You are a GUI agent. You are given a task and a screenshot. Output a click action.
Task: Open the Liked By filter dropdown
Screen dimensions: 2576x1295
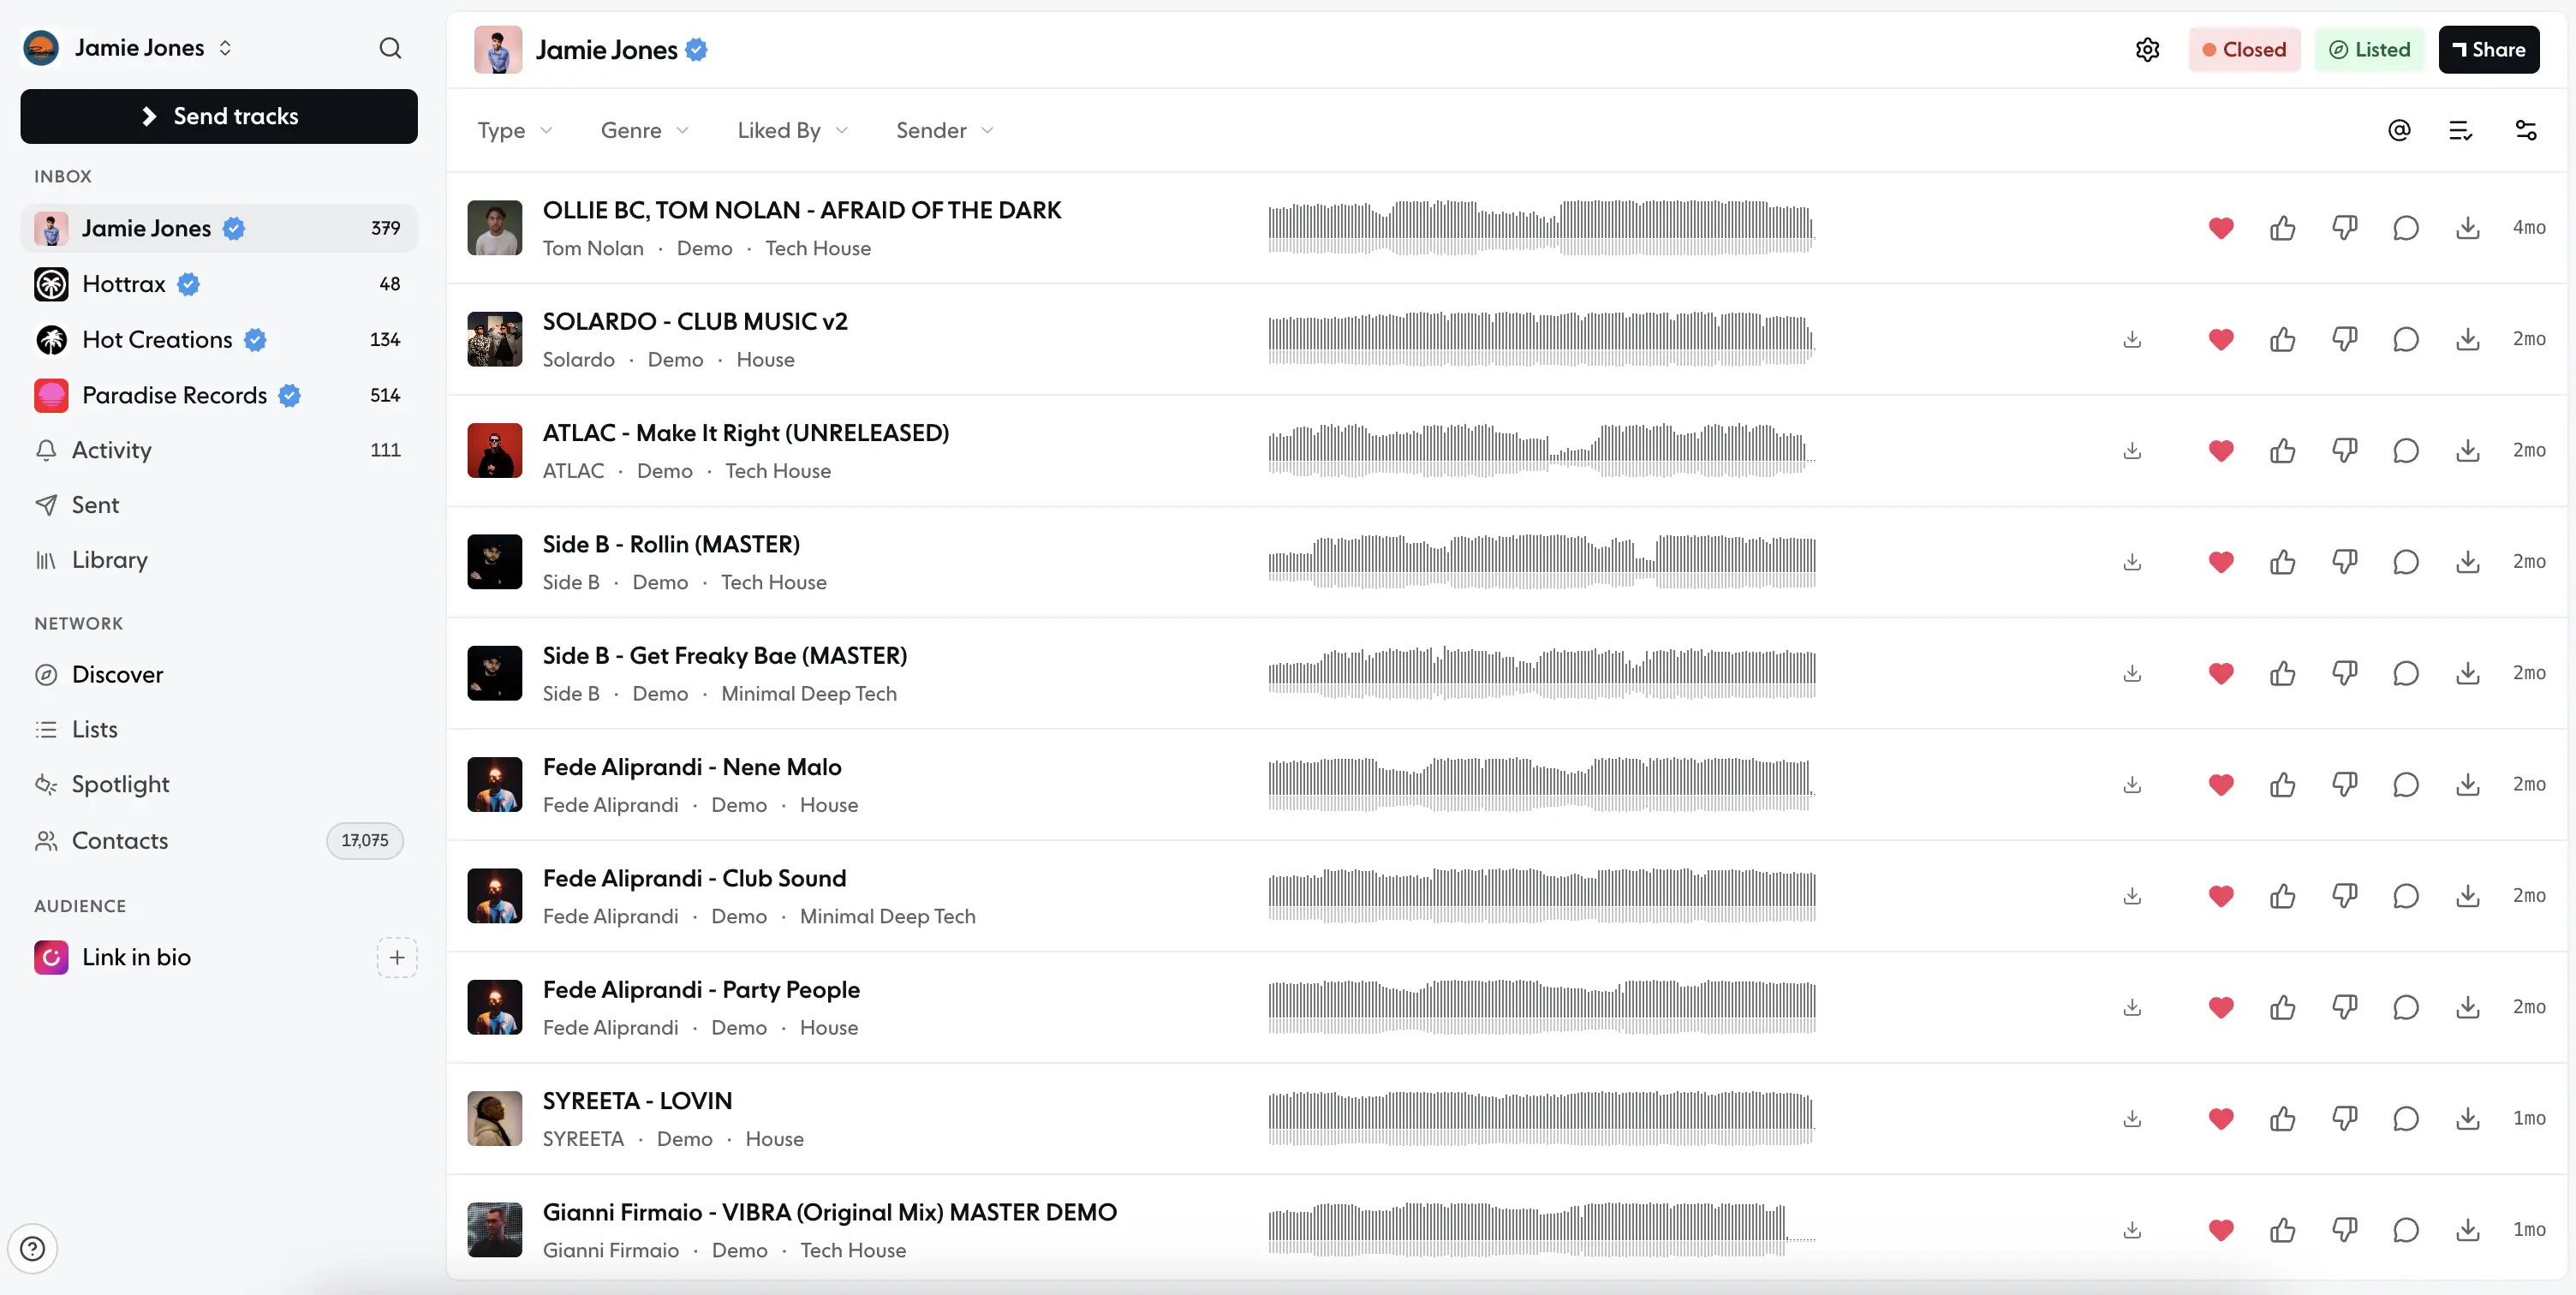click(x=793, y=130)
